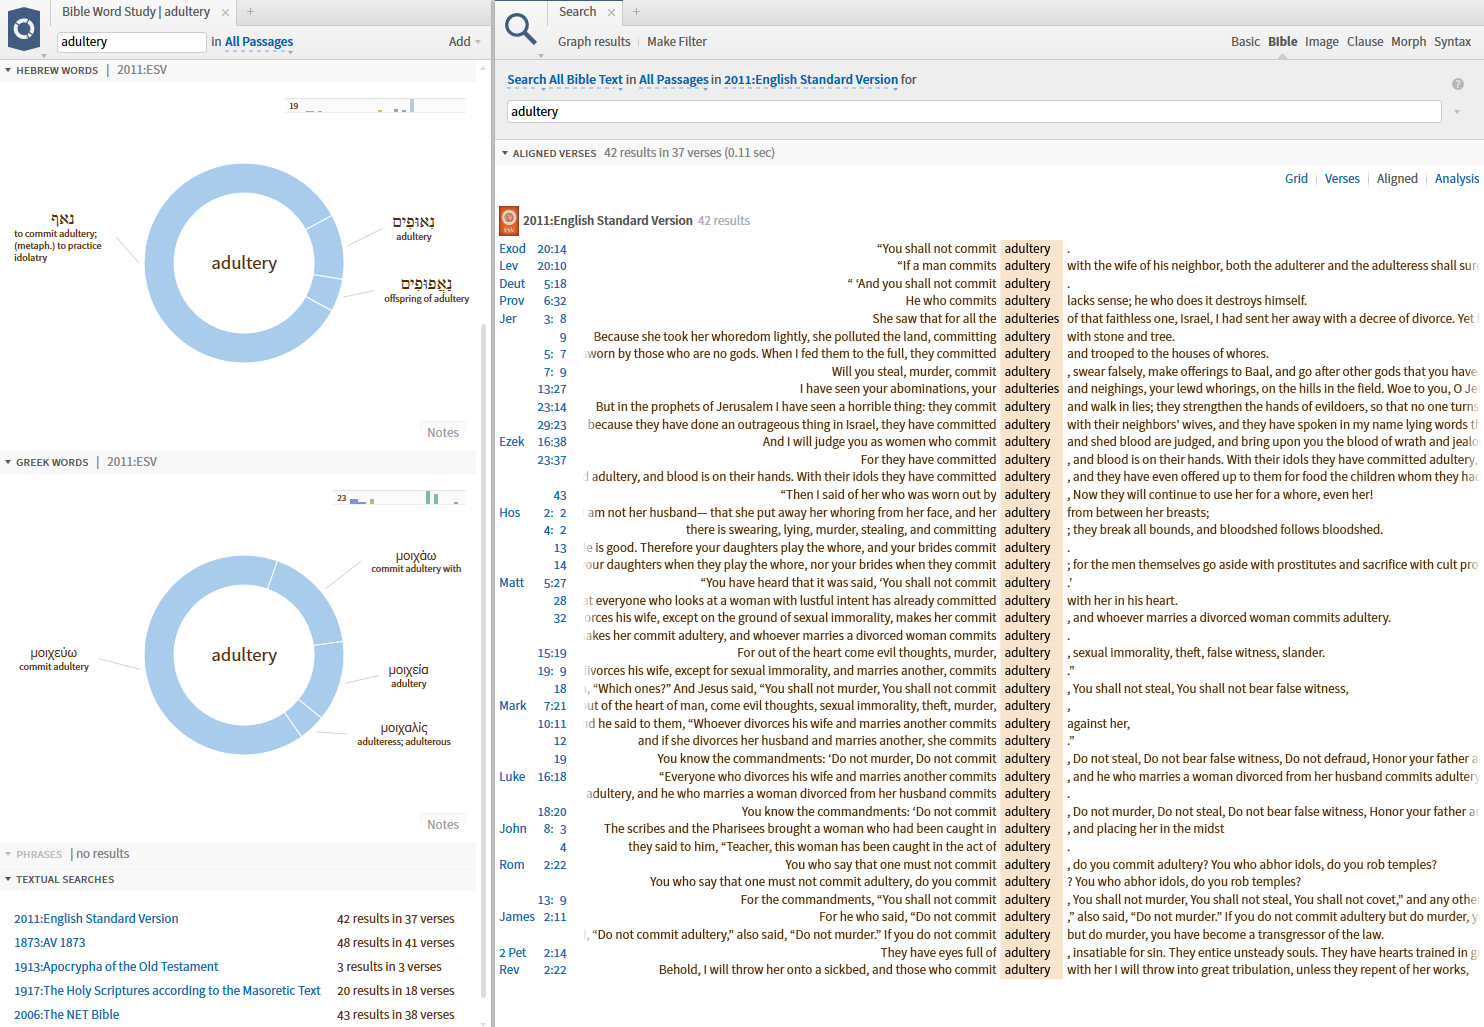
Task: Click the Greek word μοιχεία label
Action: 409,676
